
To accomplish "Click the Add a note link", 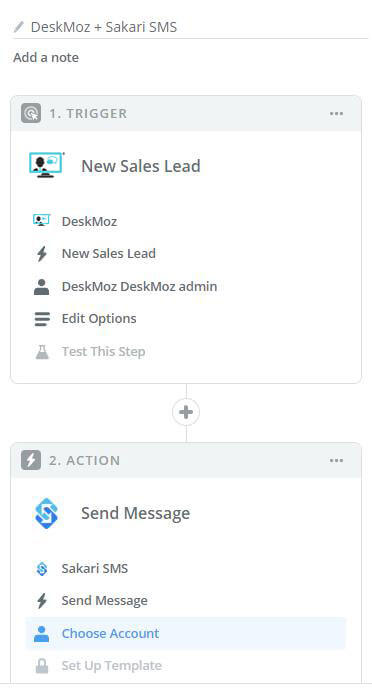I will (46, 58).
